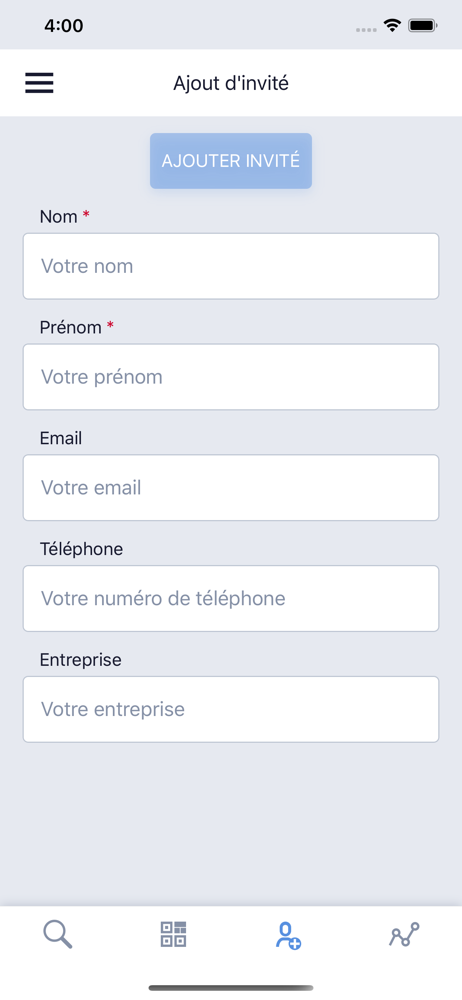Open the hamburger menu
This screenshot has height=1000, width=462.
tap(39, 83)
